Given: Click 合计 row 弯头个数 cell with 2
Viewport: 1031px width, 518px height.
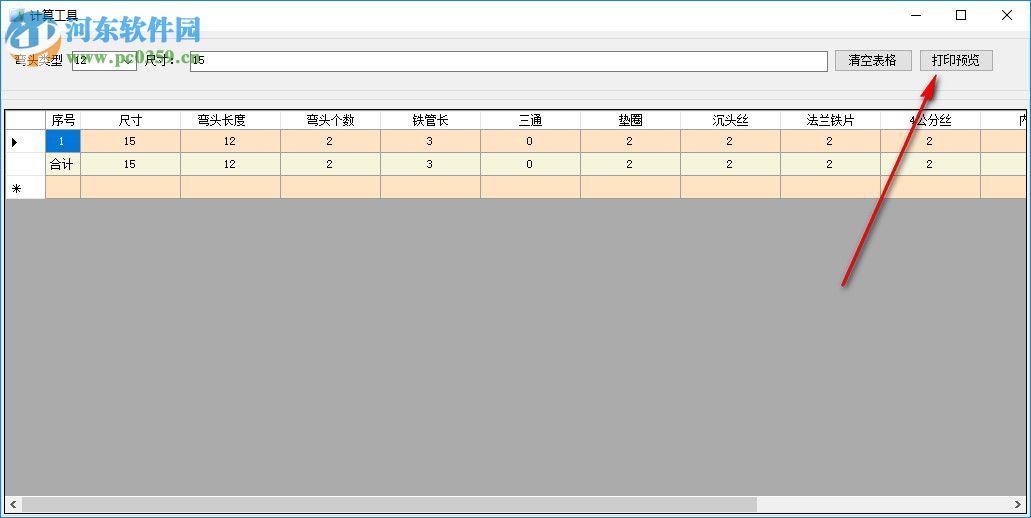Looking at the screenshot, I should coord(330,164).
